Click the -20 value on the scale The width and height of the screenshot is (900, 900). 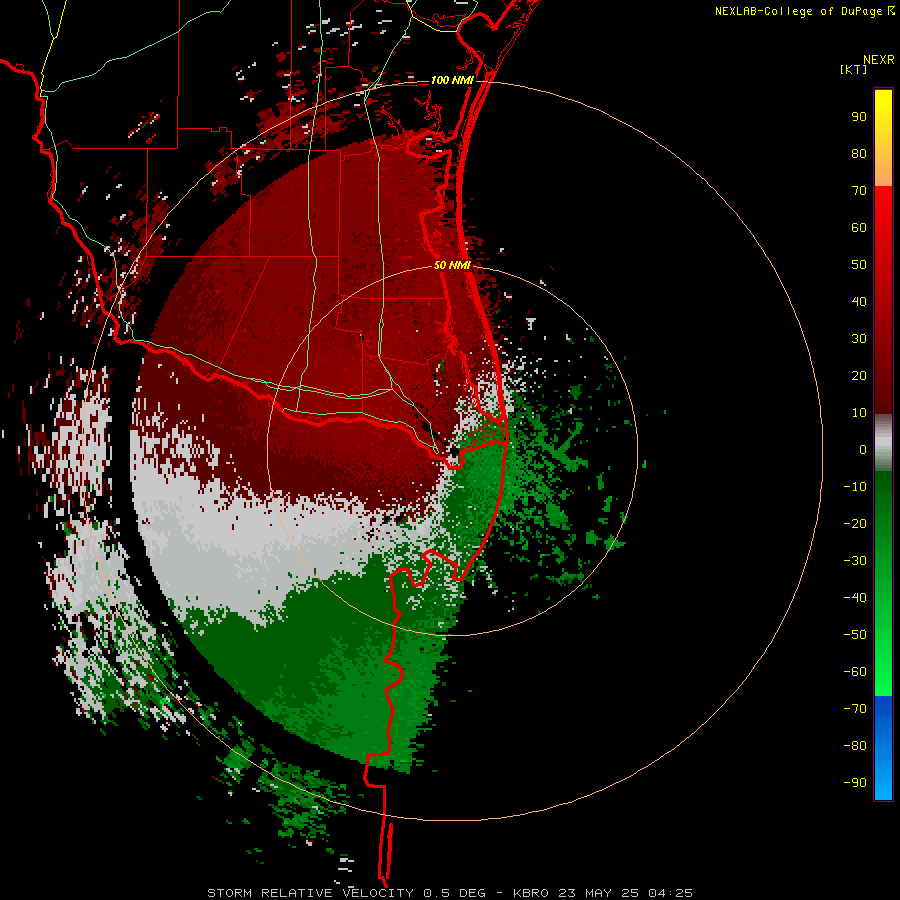pyautogui.click(x=855, y=524)
